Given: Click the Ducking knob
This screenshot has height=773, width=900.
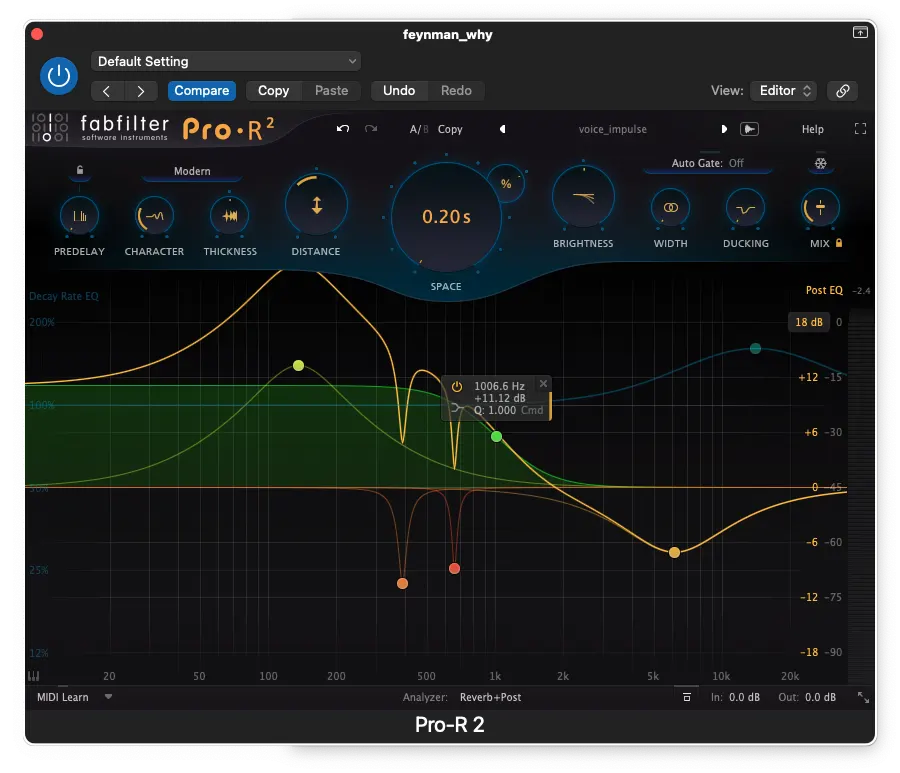Looking at the screenshot, I should [x=745, y=208].
